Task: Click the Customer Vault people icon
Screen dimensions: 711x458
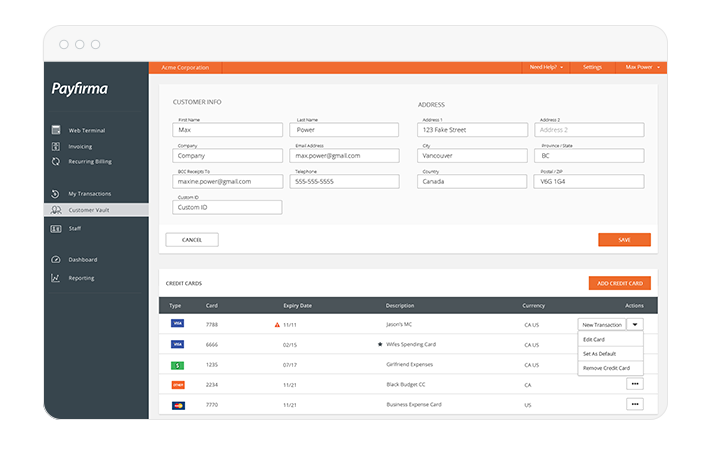Action: click(x=56, y=210)
